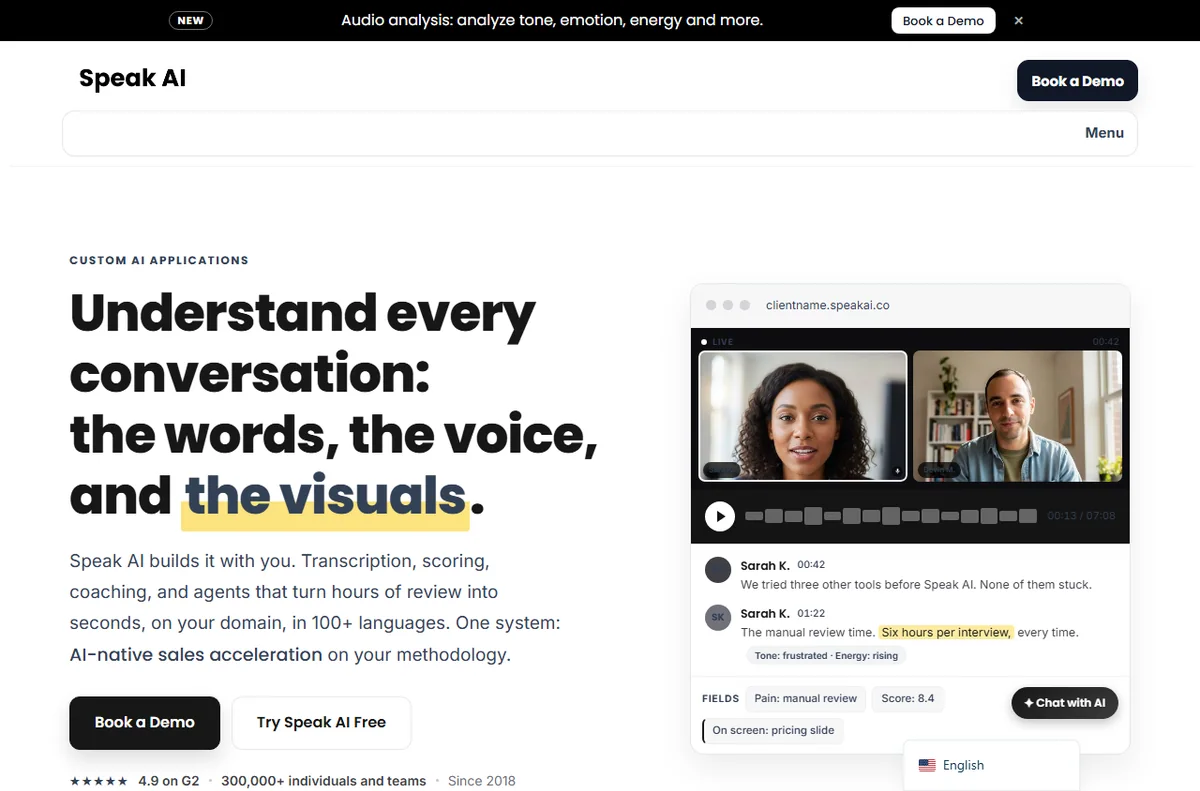Click the audio waveform progress bar
1200x791 pixels.
point(891,516)
